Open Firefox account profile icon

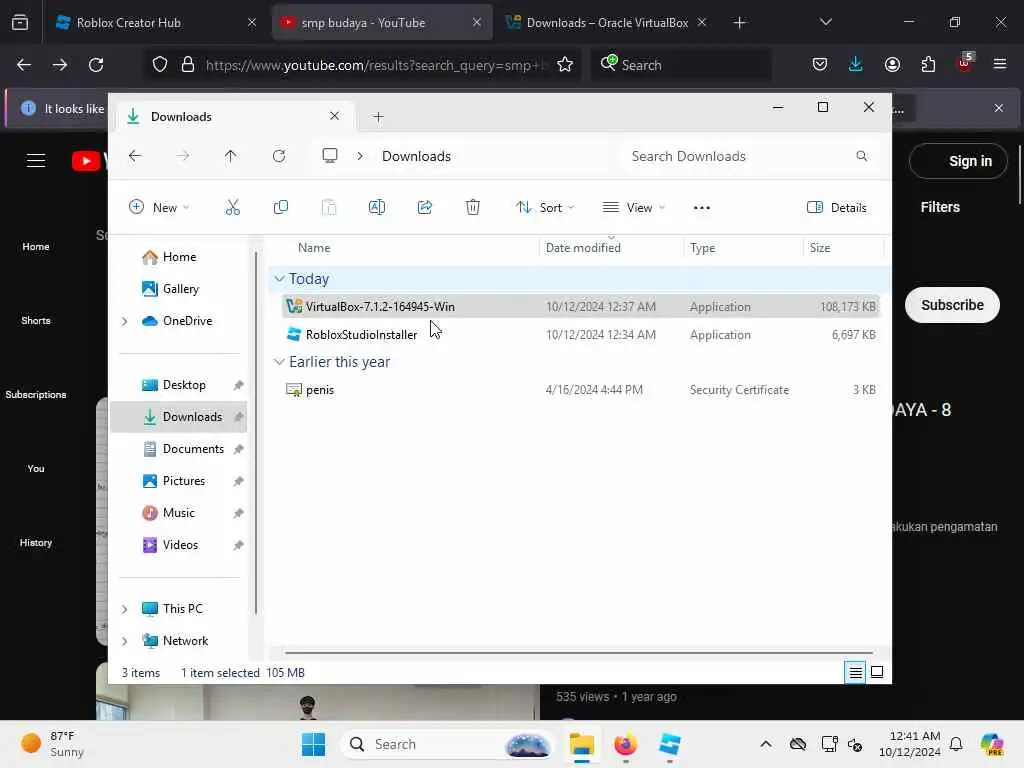point(892,65)
